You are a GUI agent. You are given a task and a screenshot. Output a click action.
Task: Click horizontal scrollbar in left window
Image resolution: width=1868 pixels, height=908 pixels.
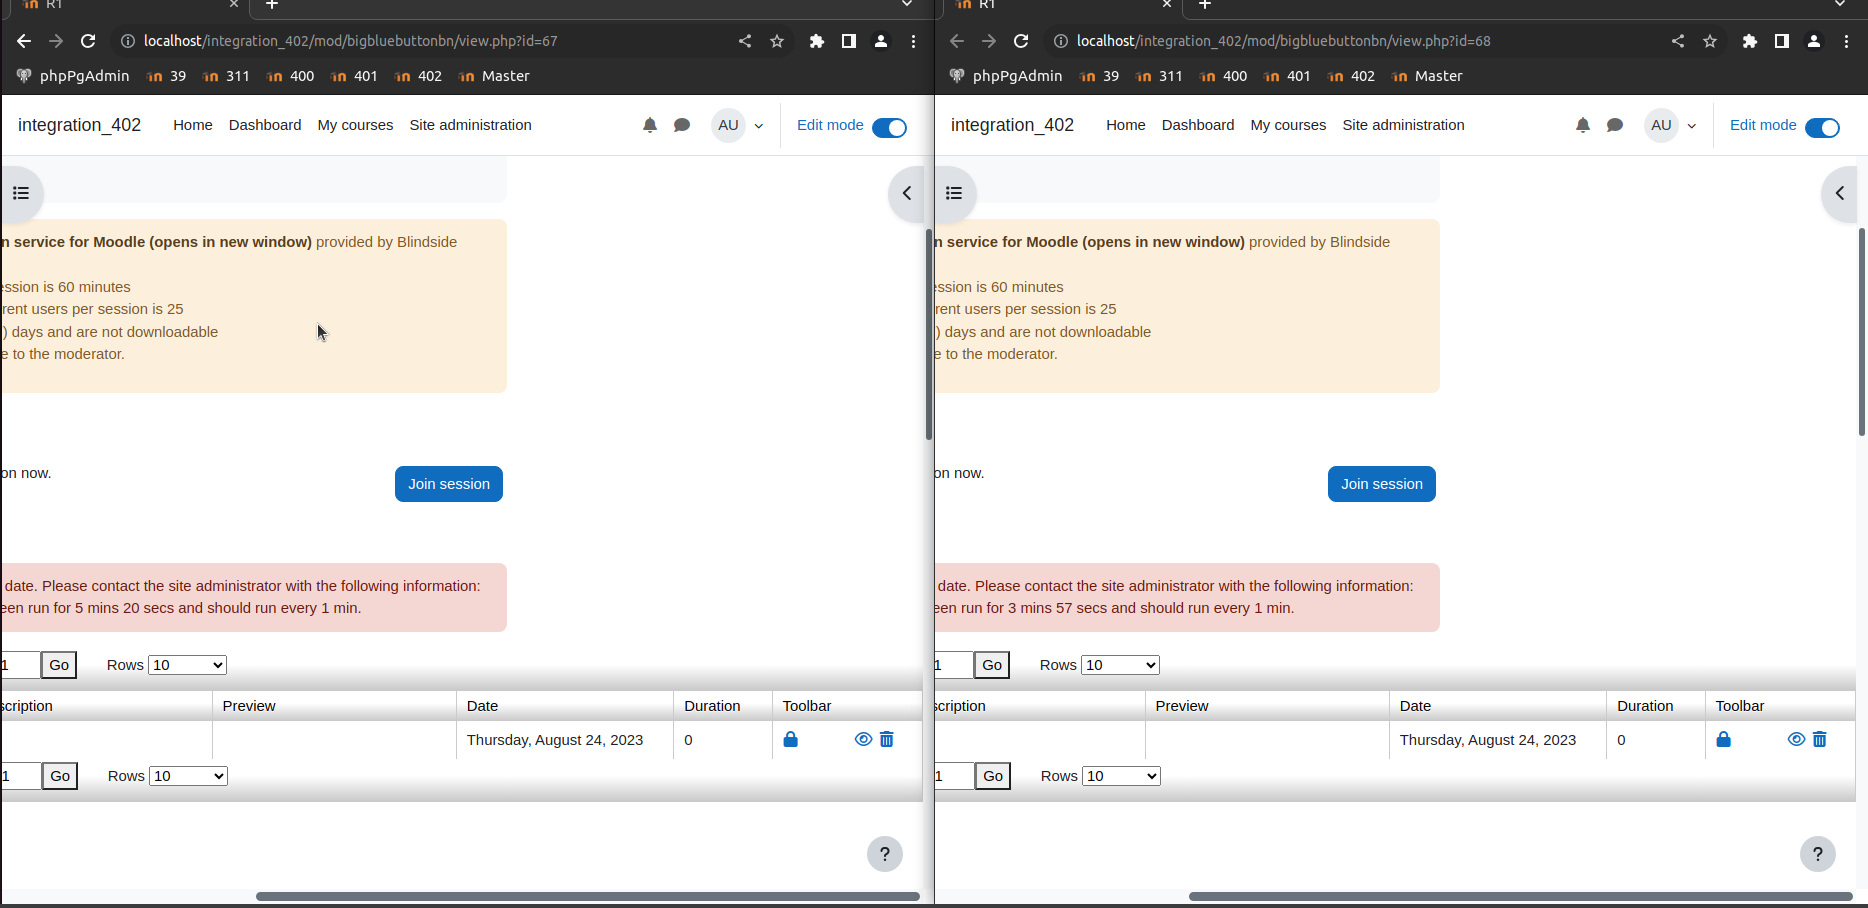point(588,896)
